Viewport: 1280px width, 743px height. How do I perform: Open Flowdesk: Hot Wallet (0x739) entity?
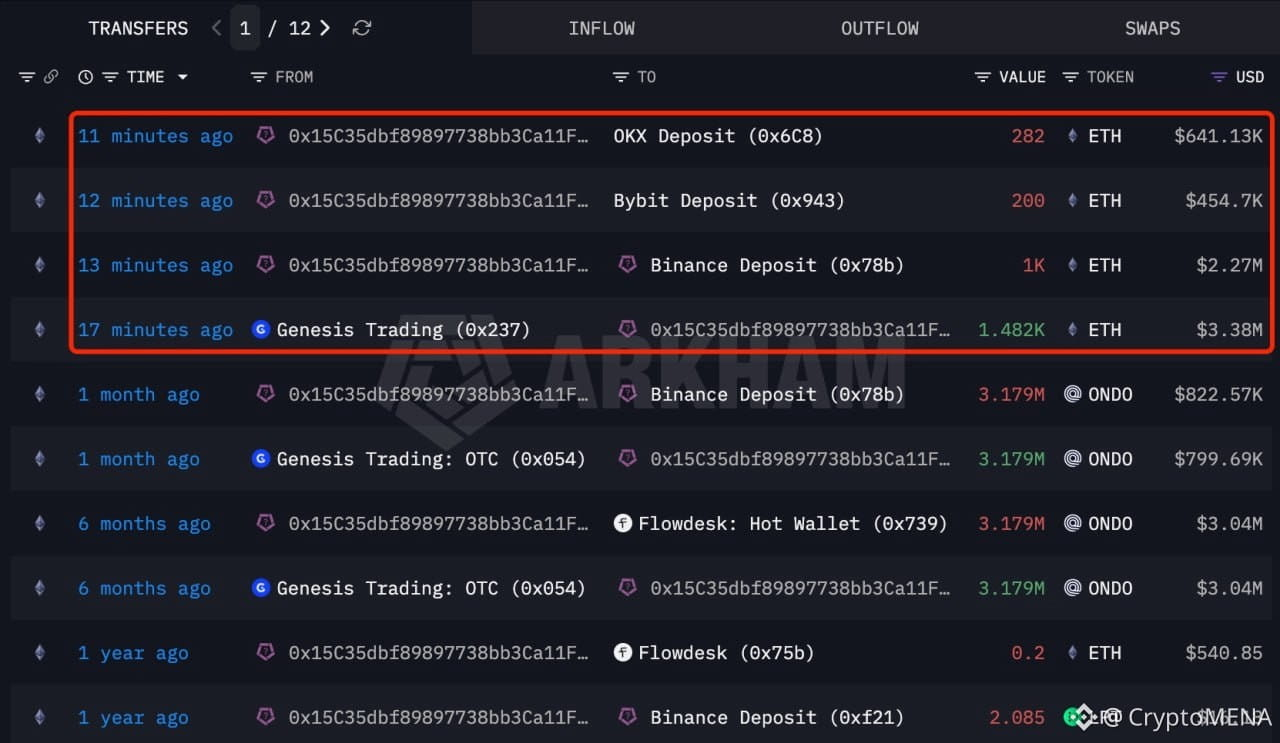click(792, 523)
